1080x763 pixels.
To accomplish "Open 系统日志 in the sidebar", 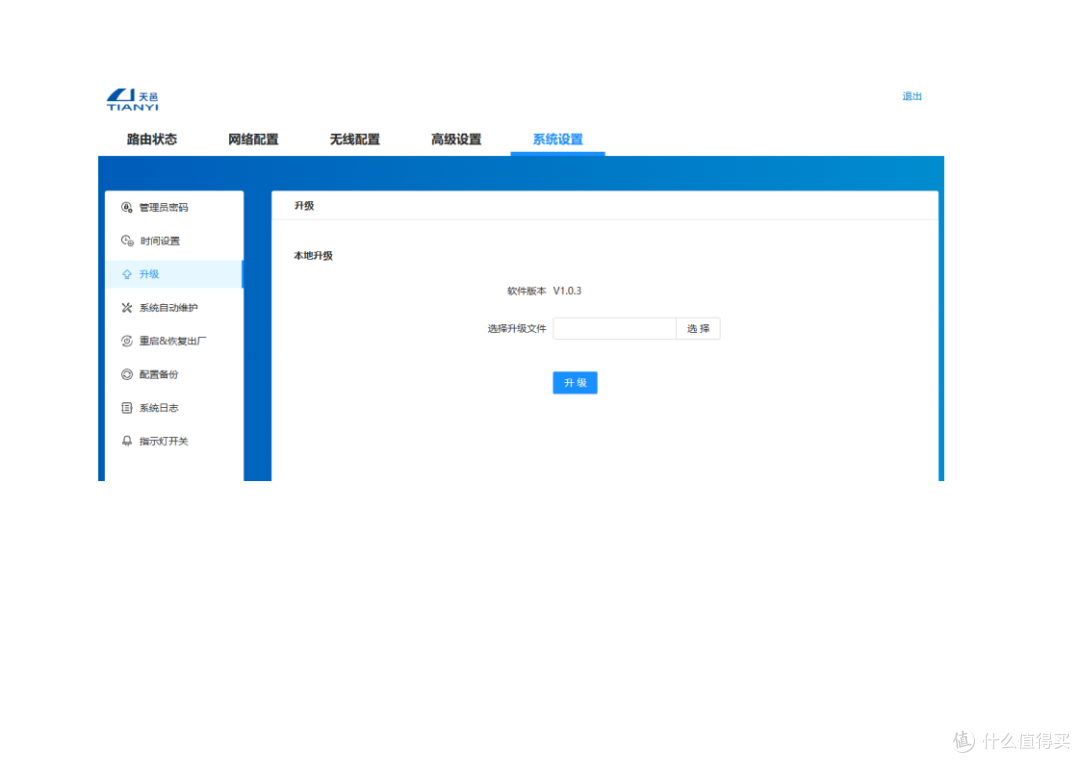I will [174, 408].
